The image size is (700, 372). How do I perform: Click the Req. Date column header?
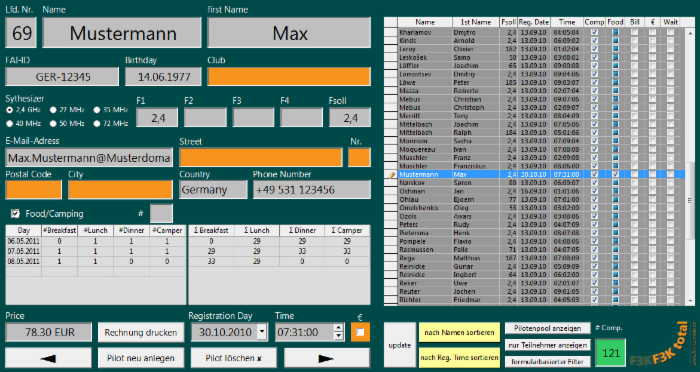tap(534, 22)
